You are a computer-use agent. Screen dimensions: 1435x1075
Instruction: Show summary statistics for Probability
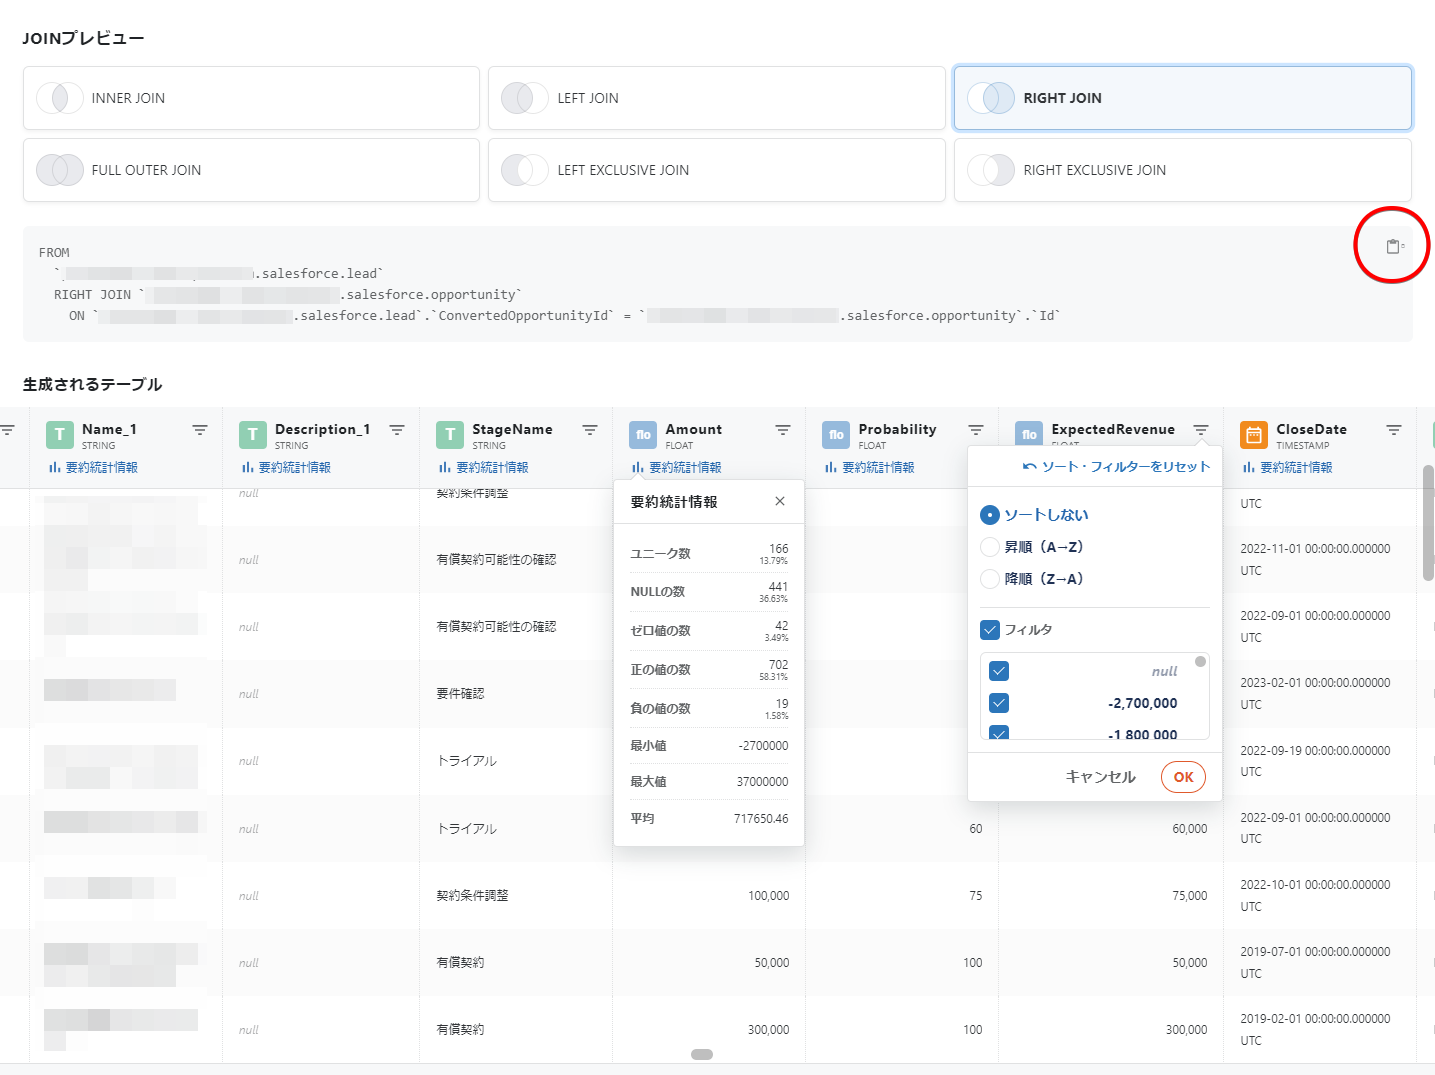click(x=870, y=467)
